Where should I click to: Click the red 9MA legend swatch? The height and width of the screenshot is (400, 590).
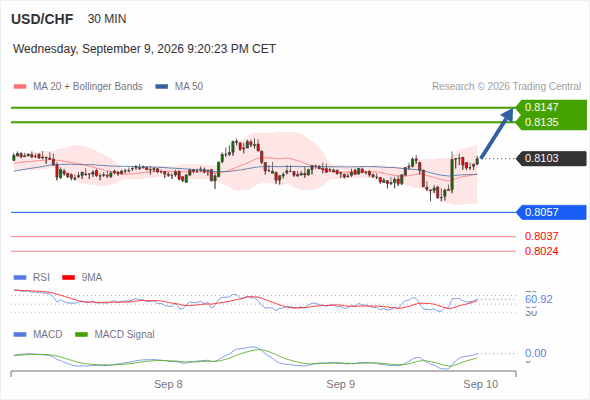68,278
